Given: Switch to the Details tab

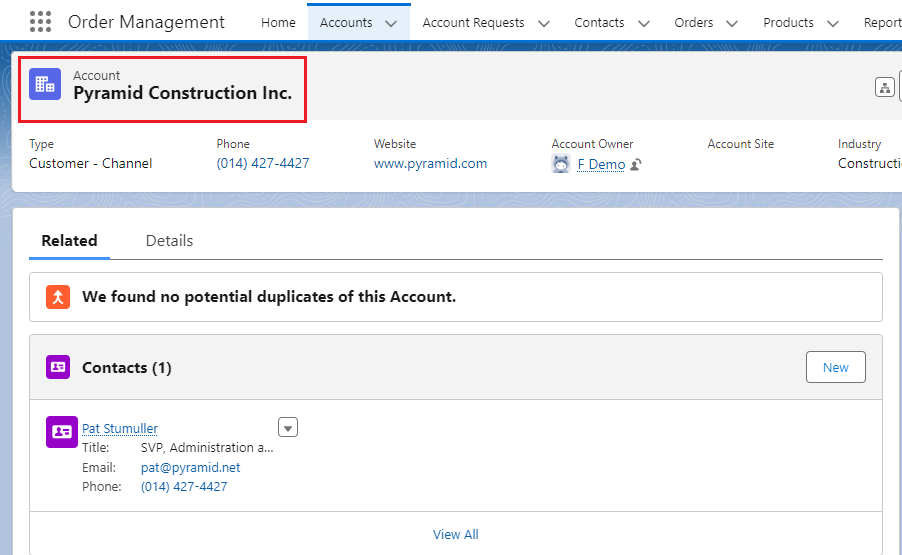Looking at the screenshot, I should (169, 241).
